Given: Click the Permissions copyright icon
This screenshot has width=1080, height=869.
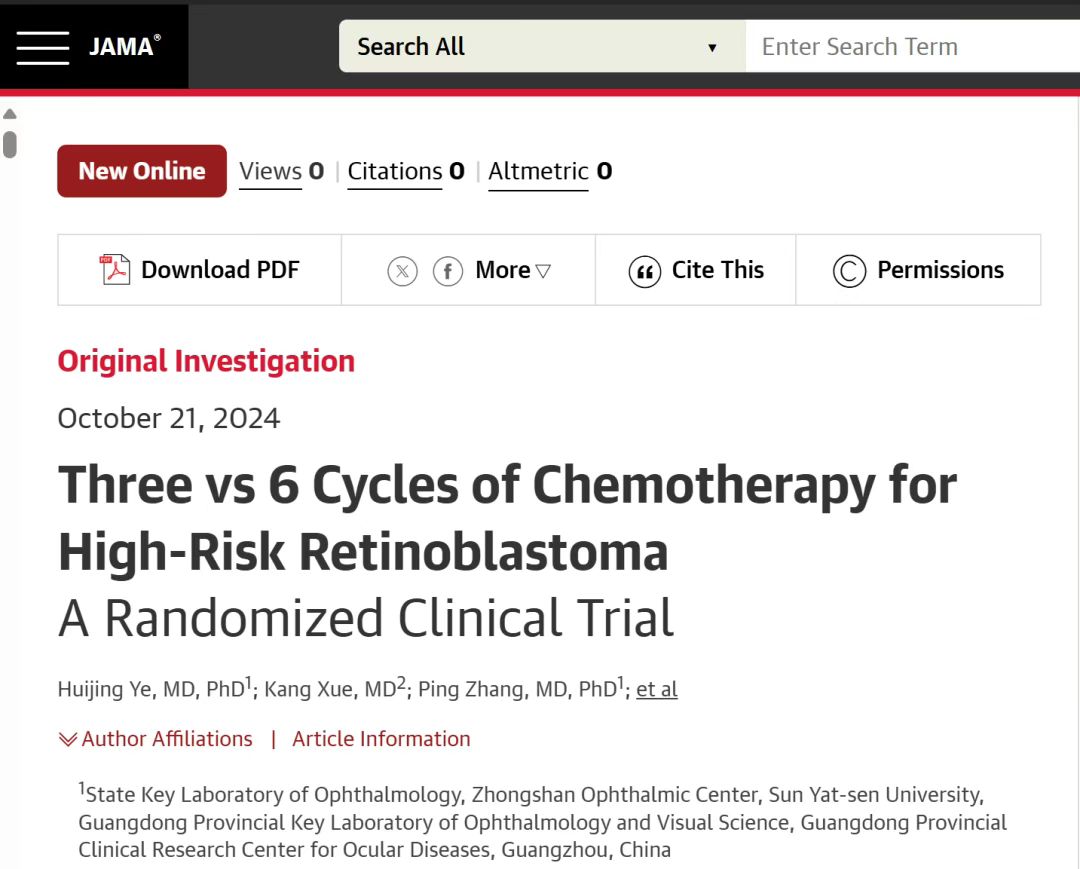Looking at the screenshot, I should click(849, 271).
